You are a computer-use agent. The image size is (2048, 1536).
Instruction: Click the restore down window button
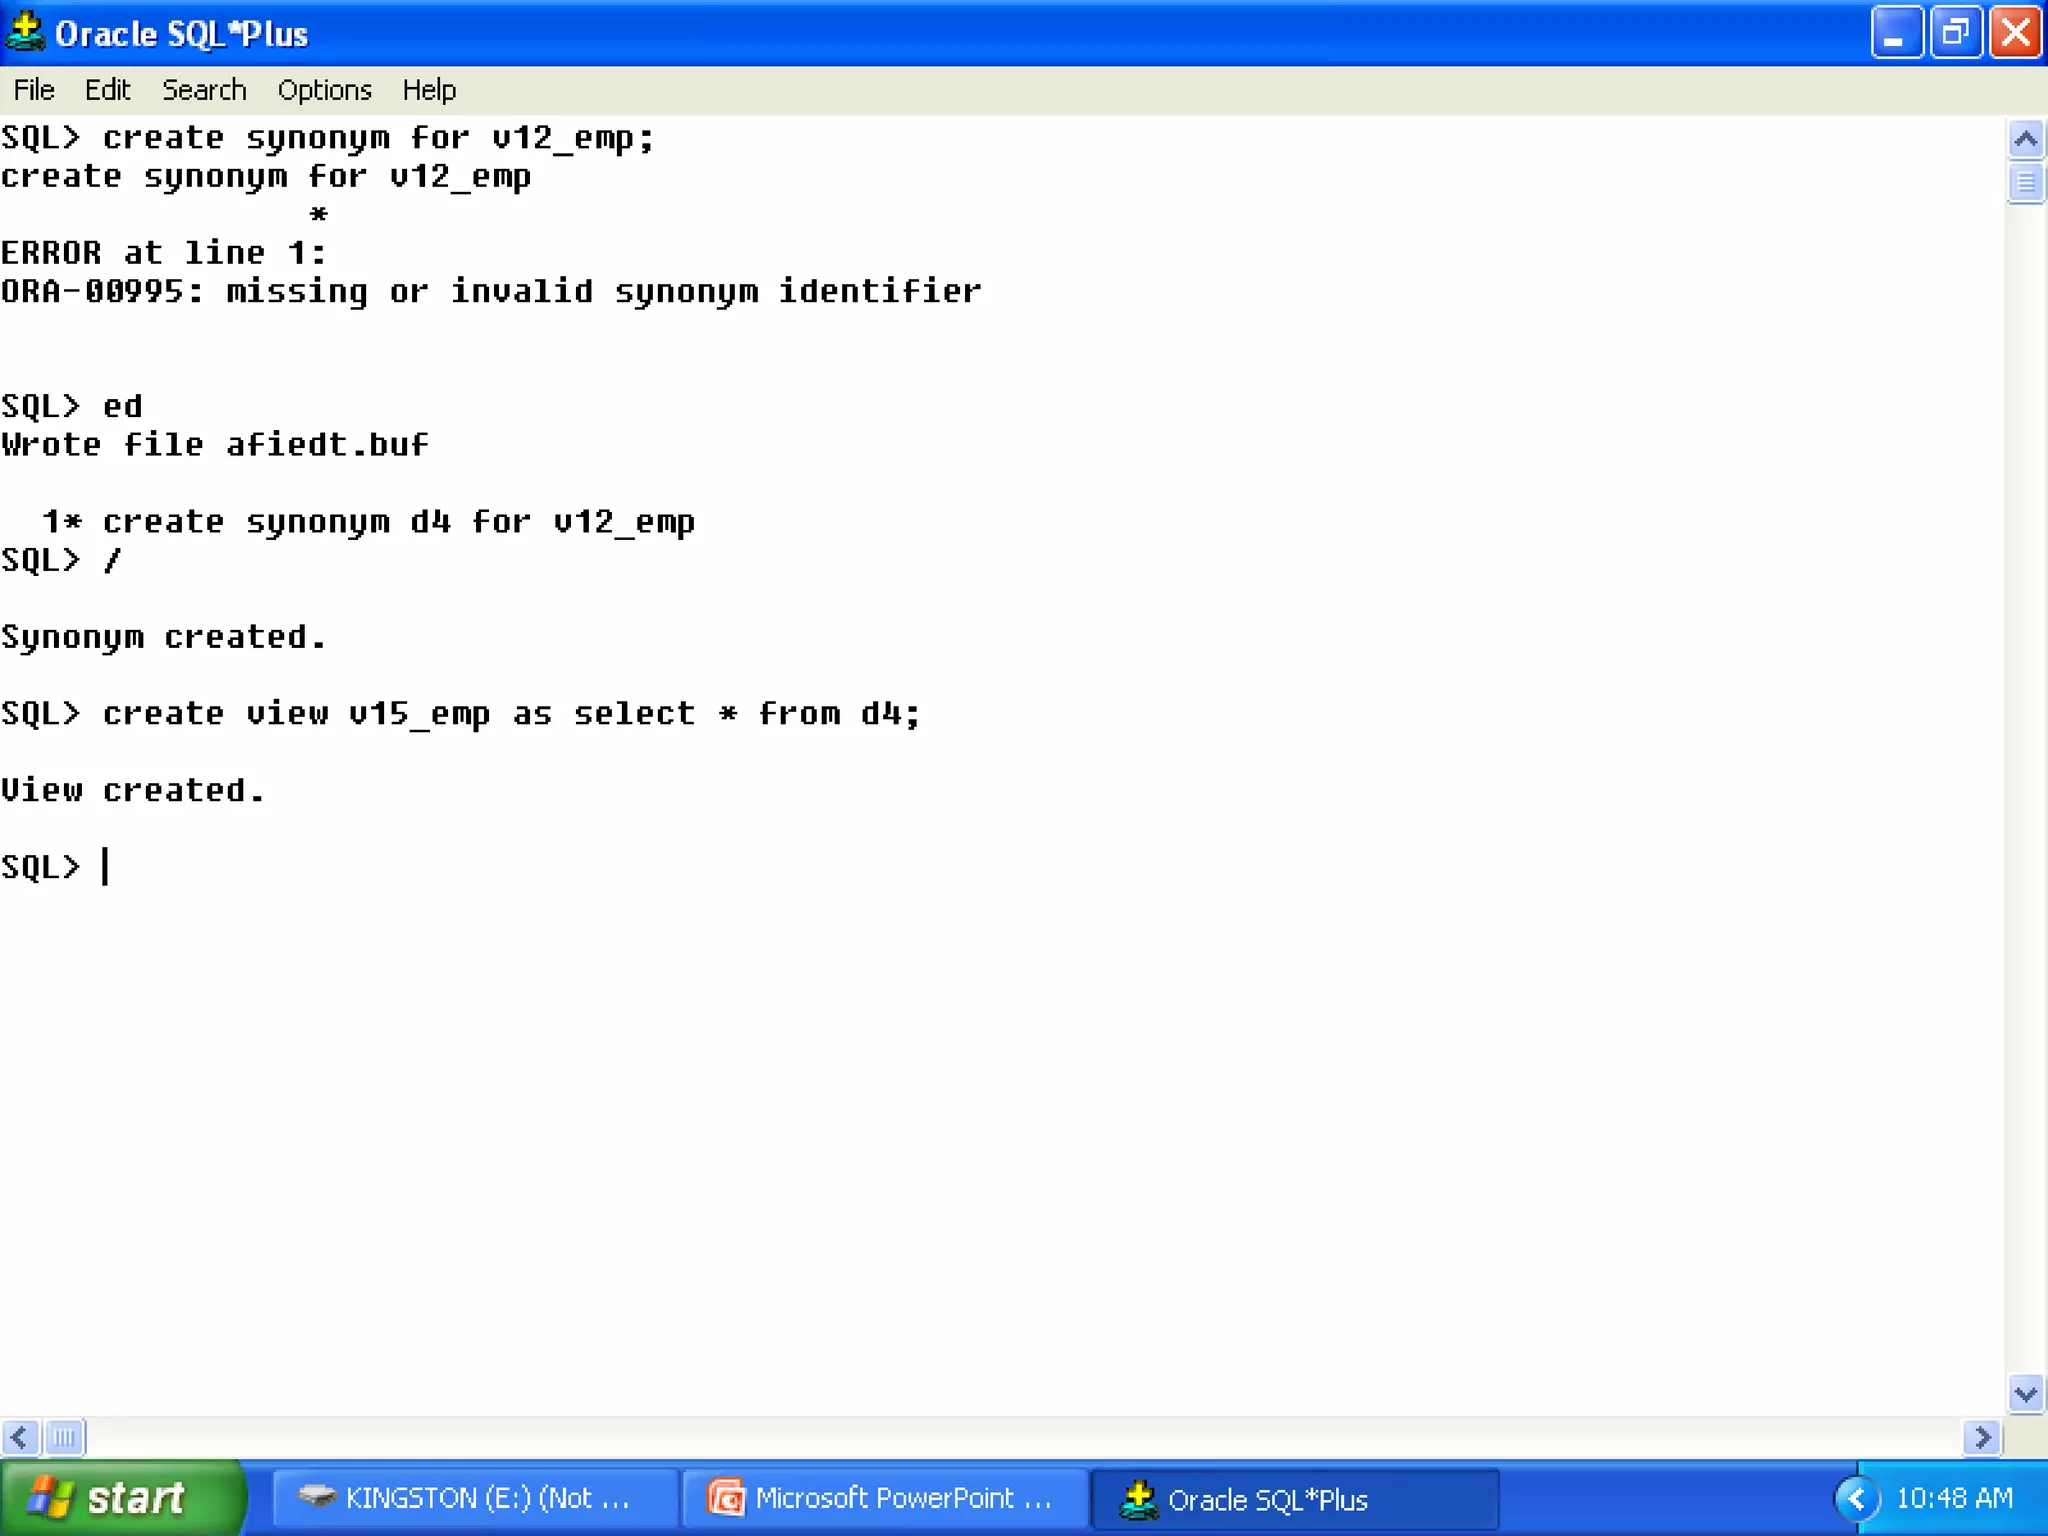[1955, 34]
